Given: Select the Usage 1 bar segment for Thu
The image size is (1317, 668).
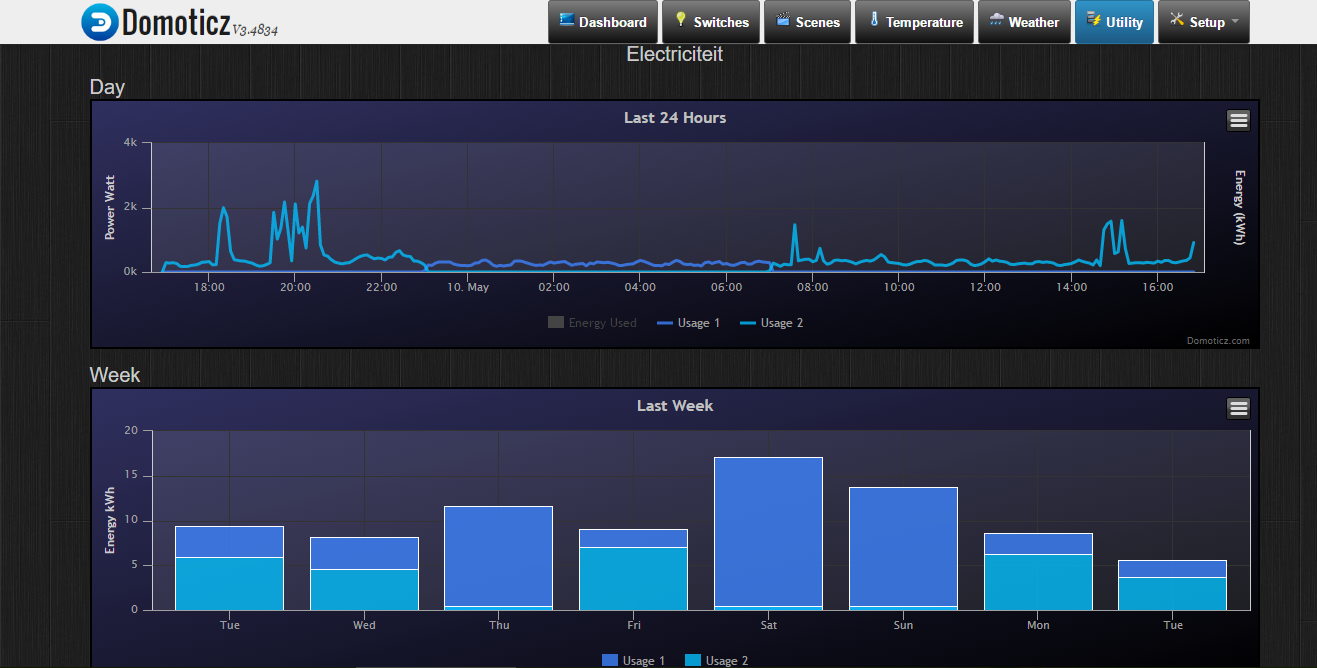Looking at the screenshot, I should click(499, 556).
